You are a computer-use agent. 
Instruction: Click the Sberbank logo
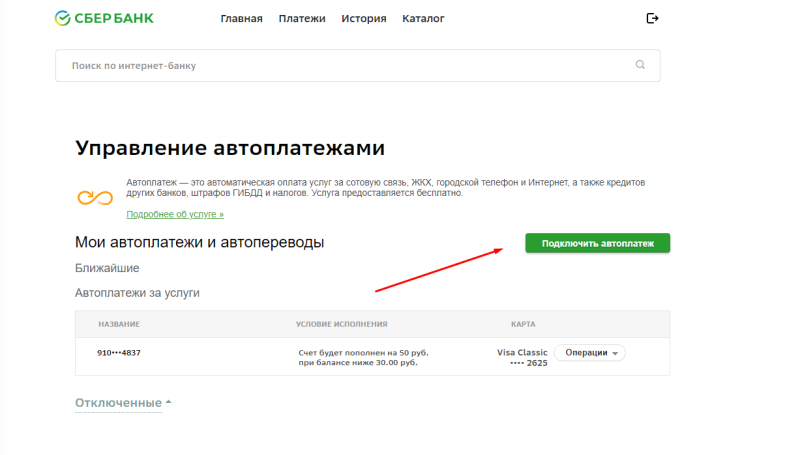(104, 18)
